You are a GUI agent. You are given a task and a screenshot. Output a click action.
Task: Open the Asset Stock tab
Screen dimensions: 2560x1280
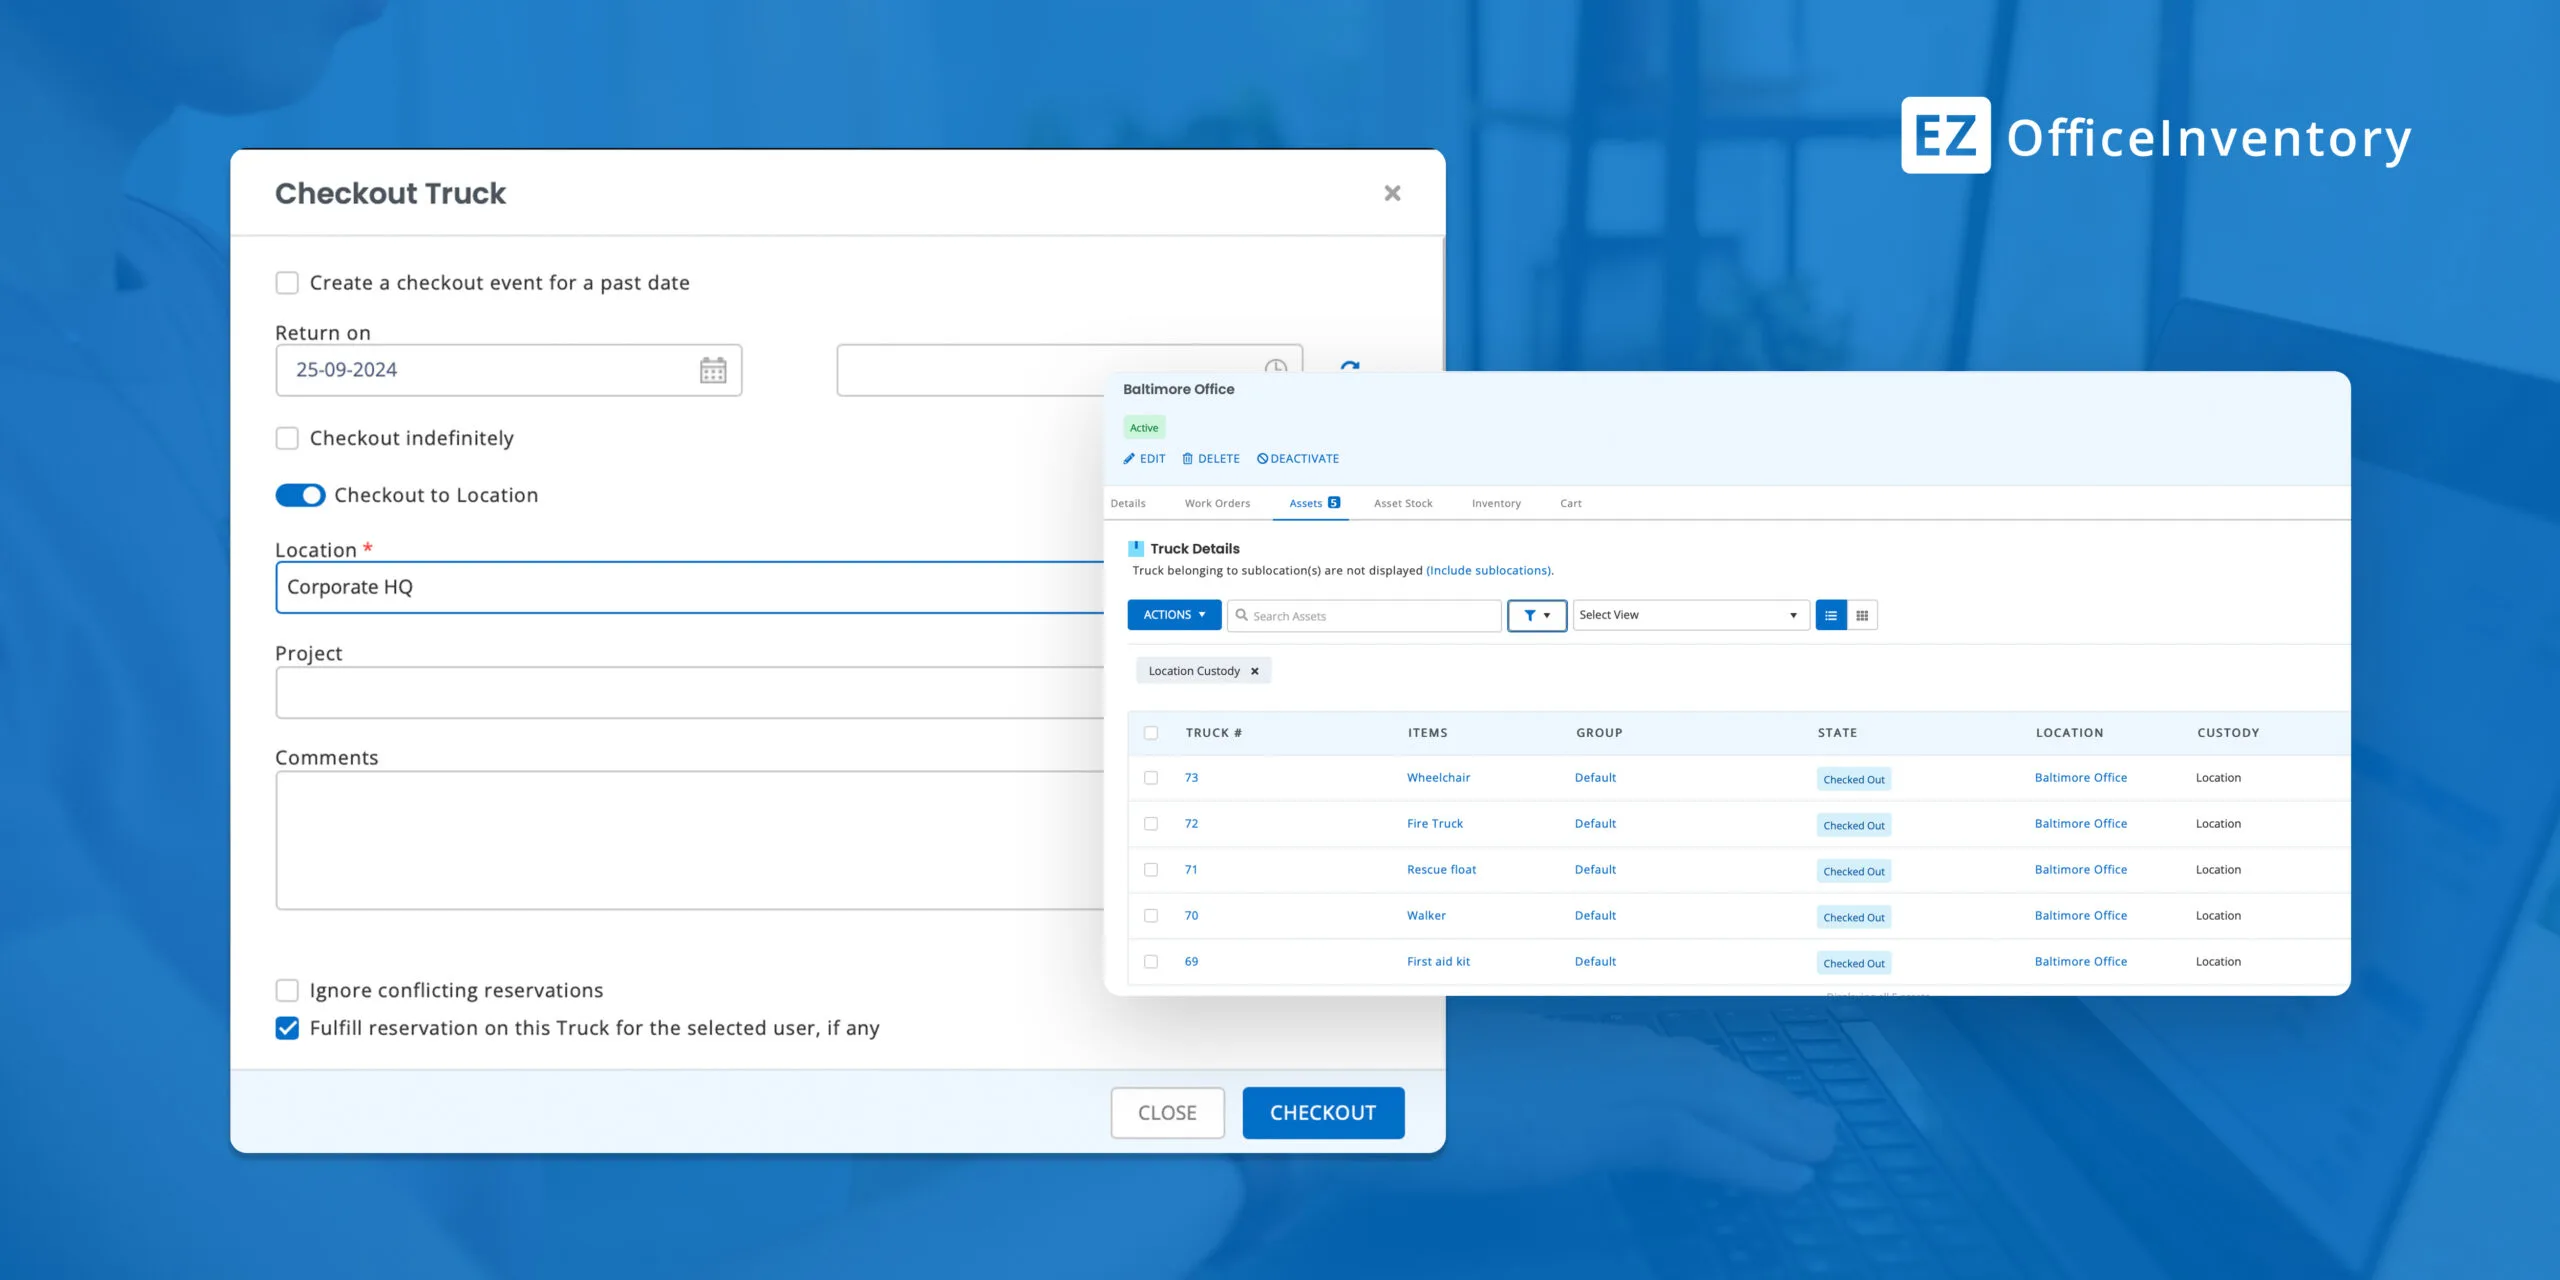(1402, 503)
